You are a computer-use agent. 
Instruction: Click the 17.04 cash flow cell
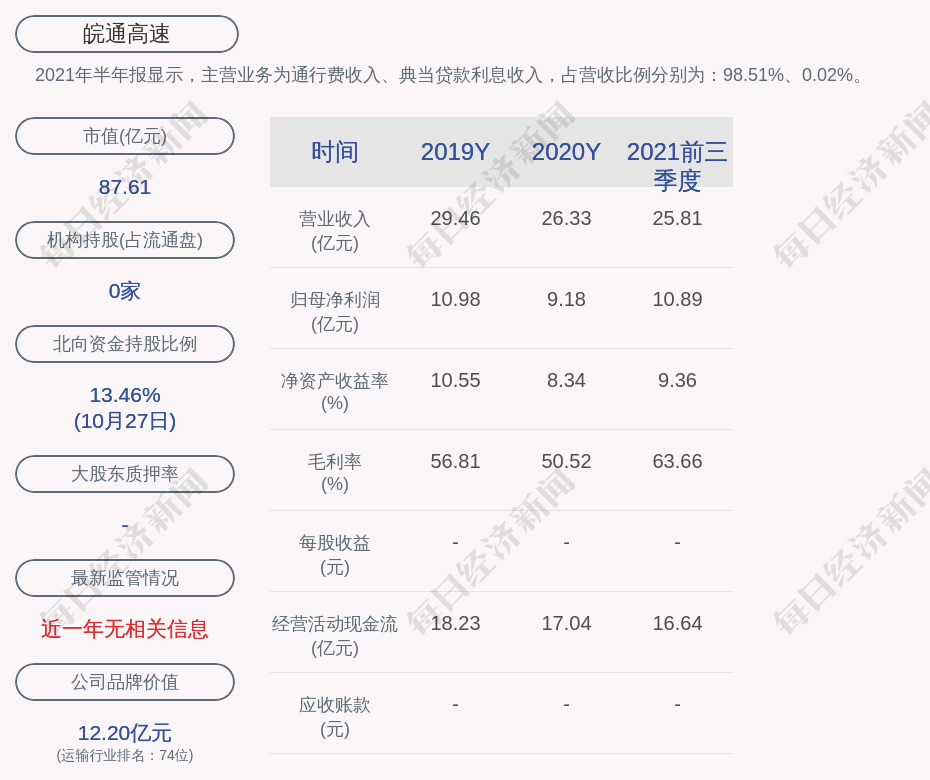(x=566, y=623)
